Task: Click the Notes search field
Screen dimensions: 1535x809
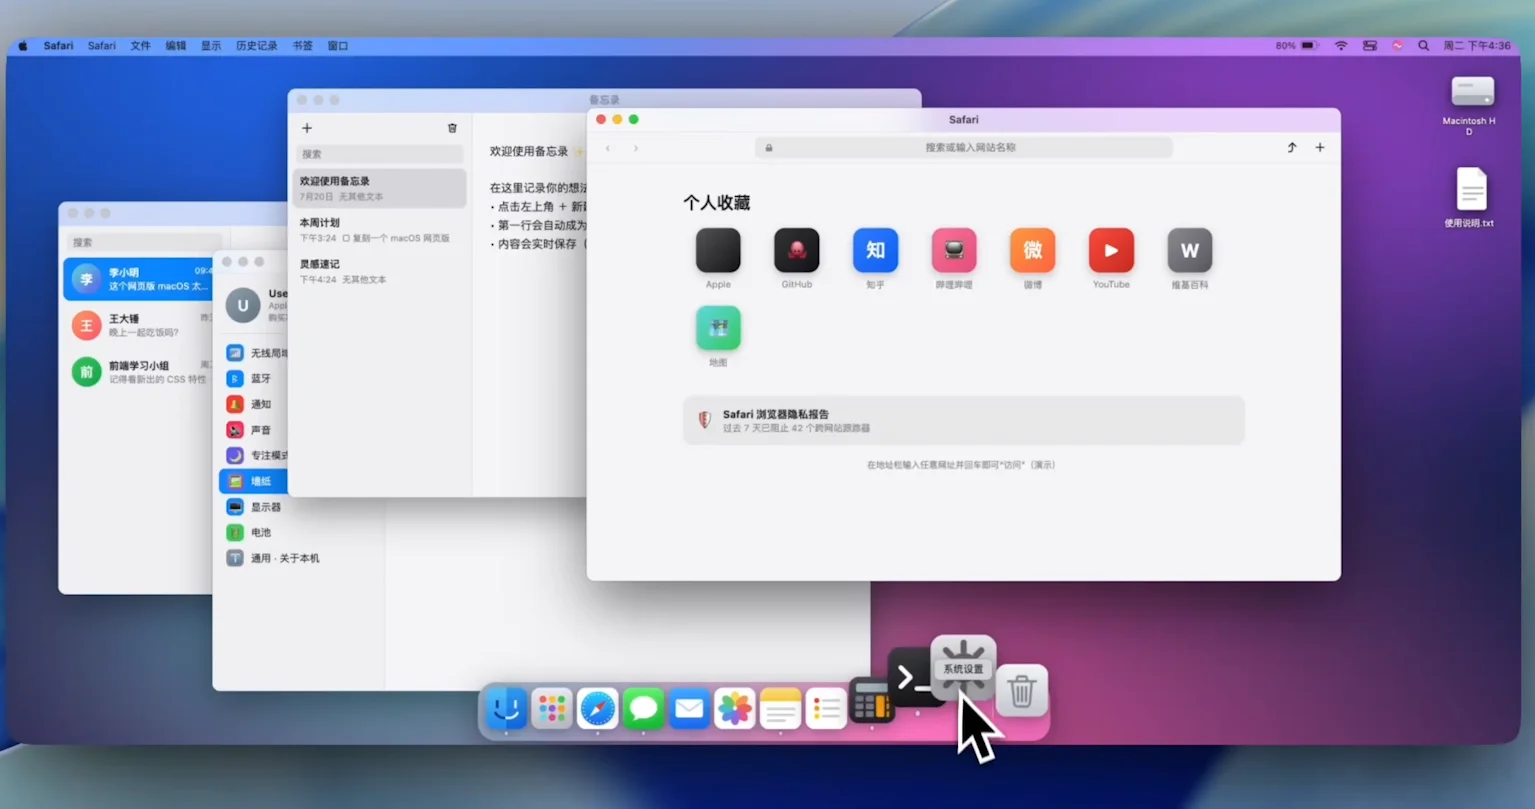Action: 380,154
